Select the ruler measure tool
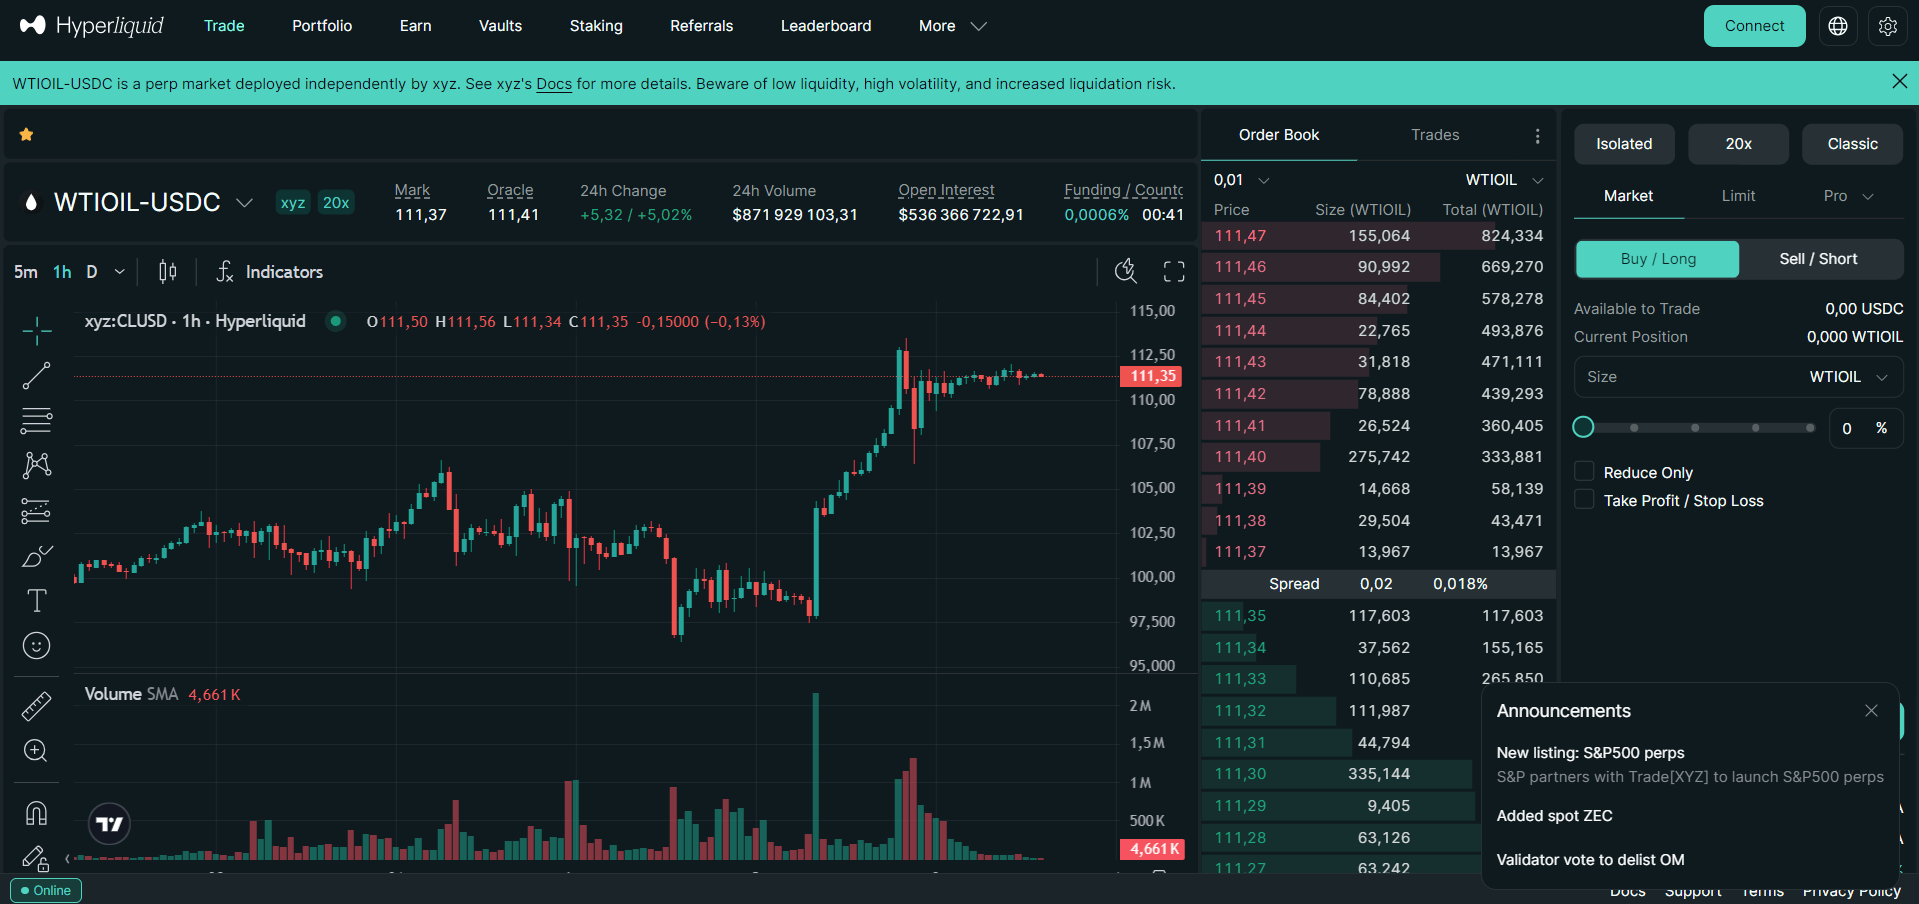The image size is (1919, 904). tap(36, 707)
